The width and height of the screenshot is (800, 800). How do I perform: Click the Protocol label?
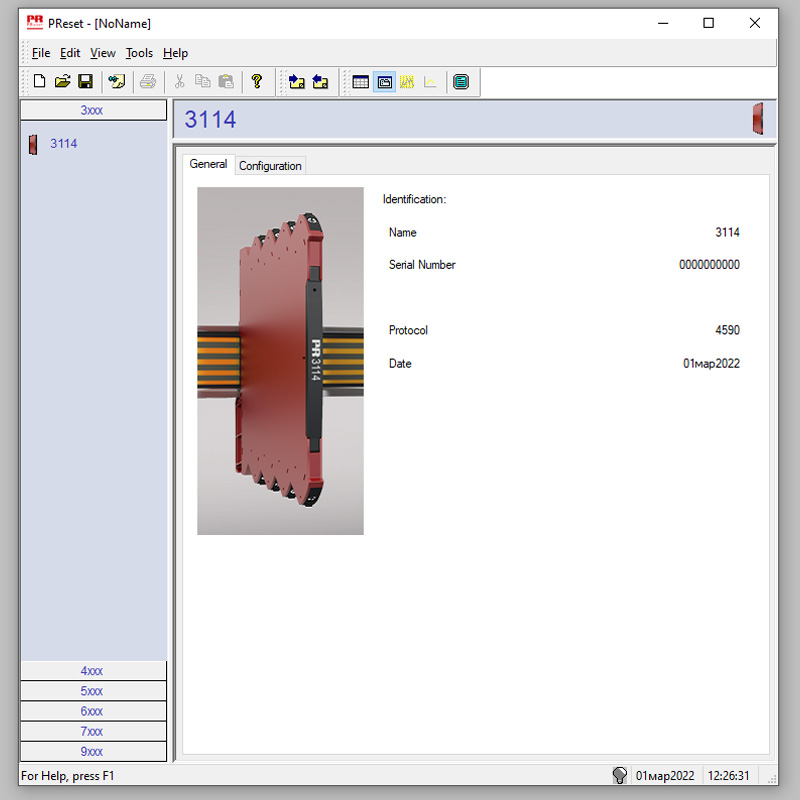pos(408,330)
